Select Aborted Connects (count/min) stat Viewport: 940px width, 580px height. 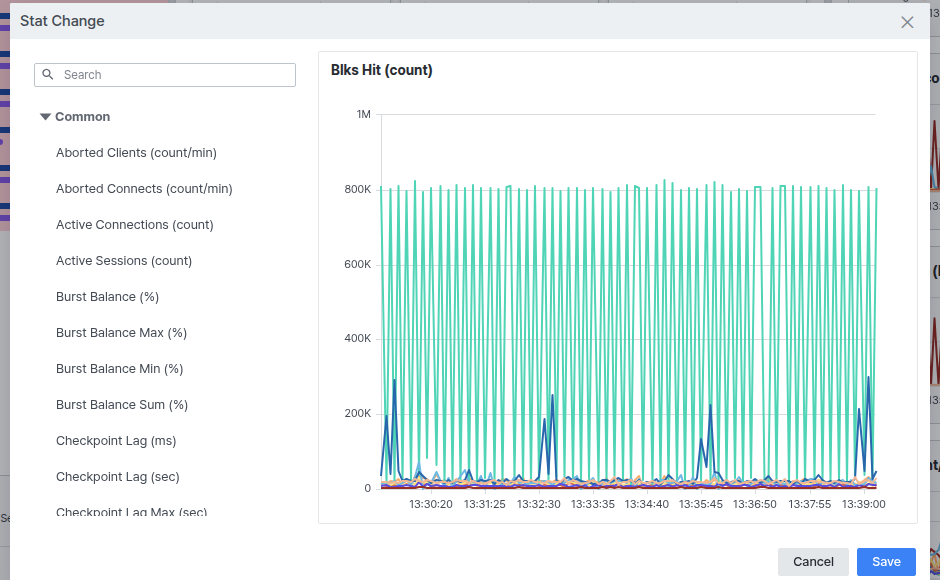144,189
